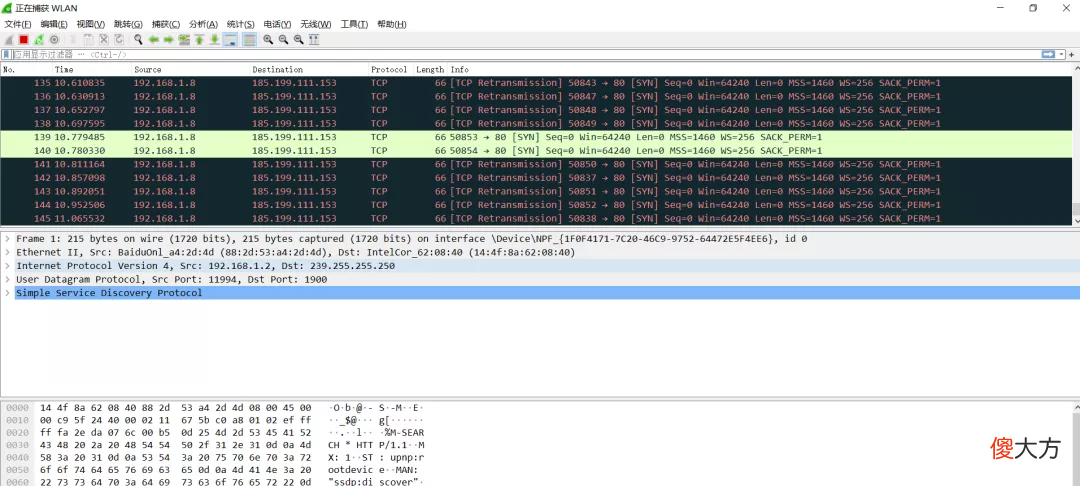
Task: Sort by the No. column header
Action: click(26, 70)
